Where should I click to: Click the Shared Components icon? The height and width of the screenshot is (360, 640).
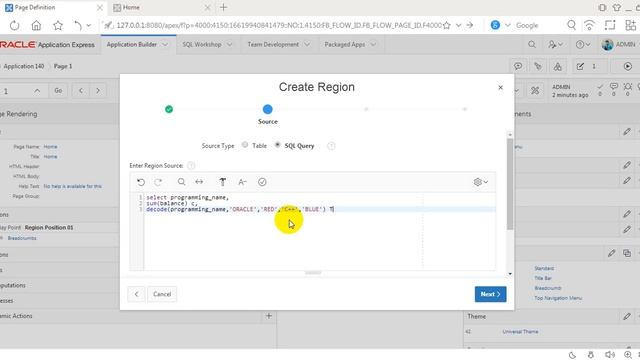point(558,66)
